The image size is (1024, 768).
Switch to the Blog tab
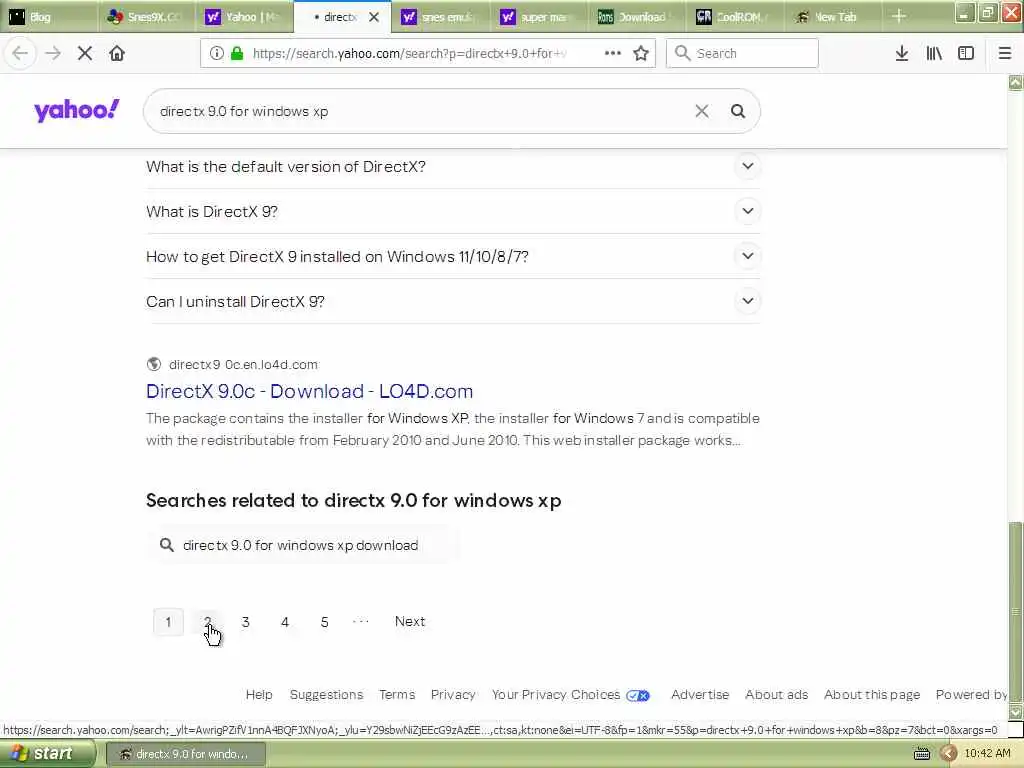[x=48, y=17]
